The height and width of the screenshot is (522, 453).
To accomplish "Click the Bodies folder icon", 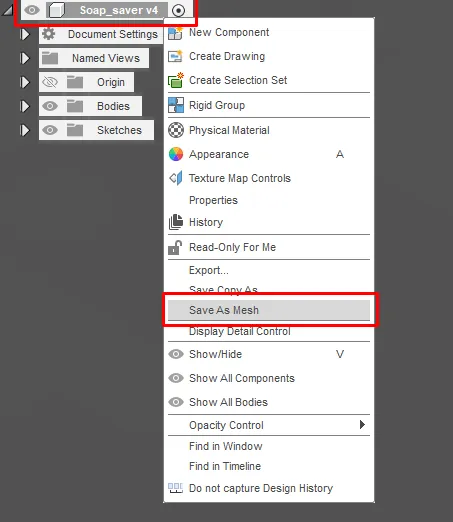I will click(75, 106).
